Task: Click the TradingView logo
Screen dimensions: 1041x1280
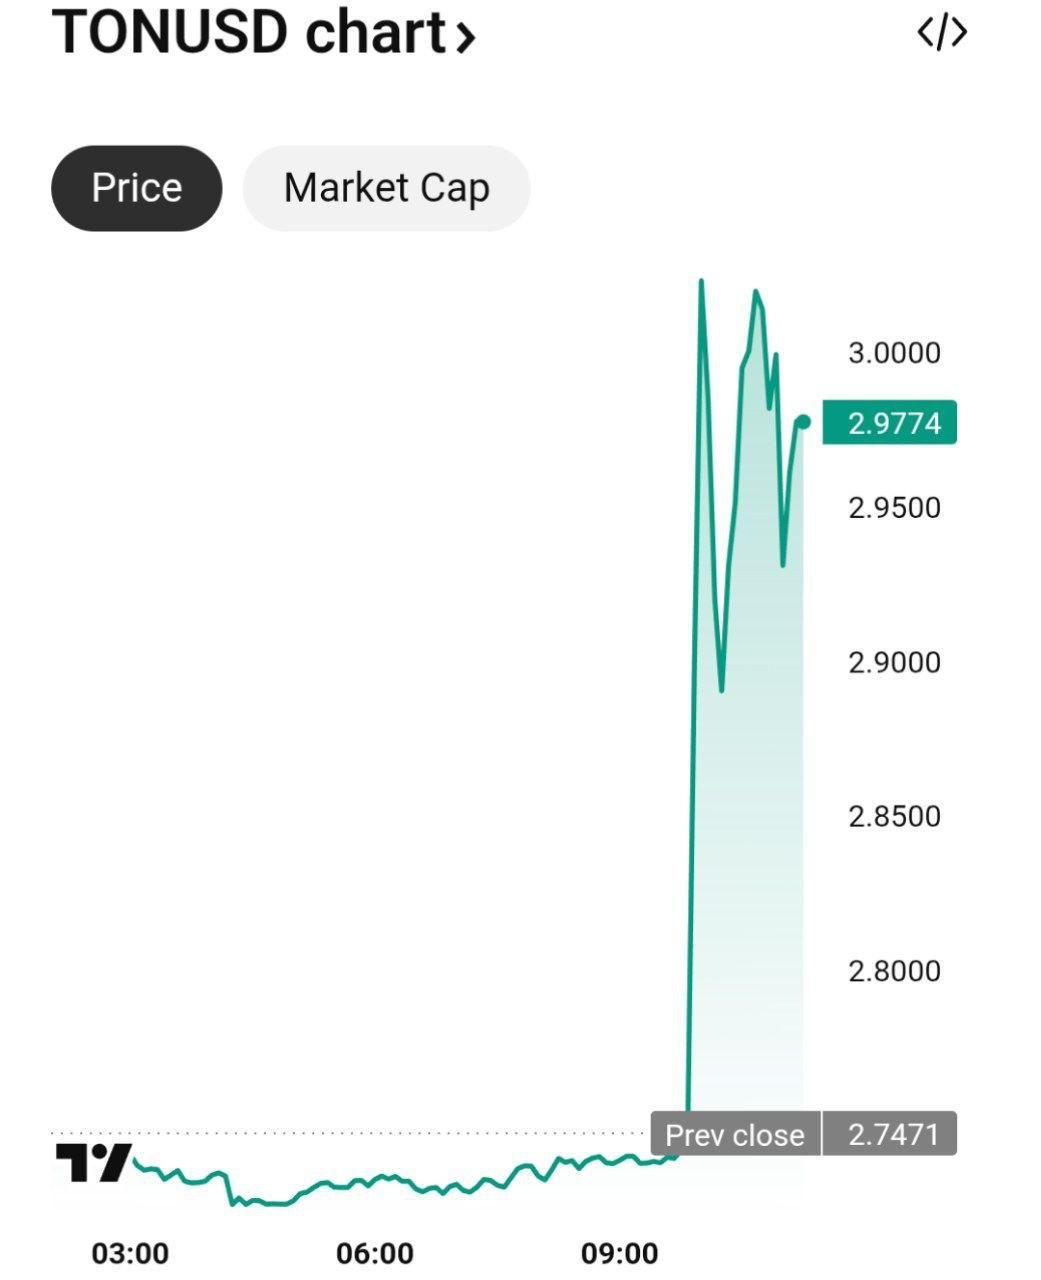Action: pos(93,1162)
